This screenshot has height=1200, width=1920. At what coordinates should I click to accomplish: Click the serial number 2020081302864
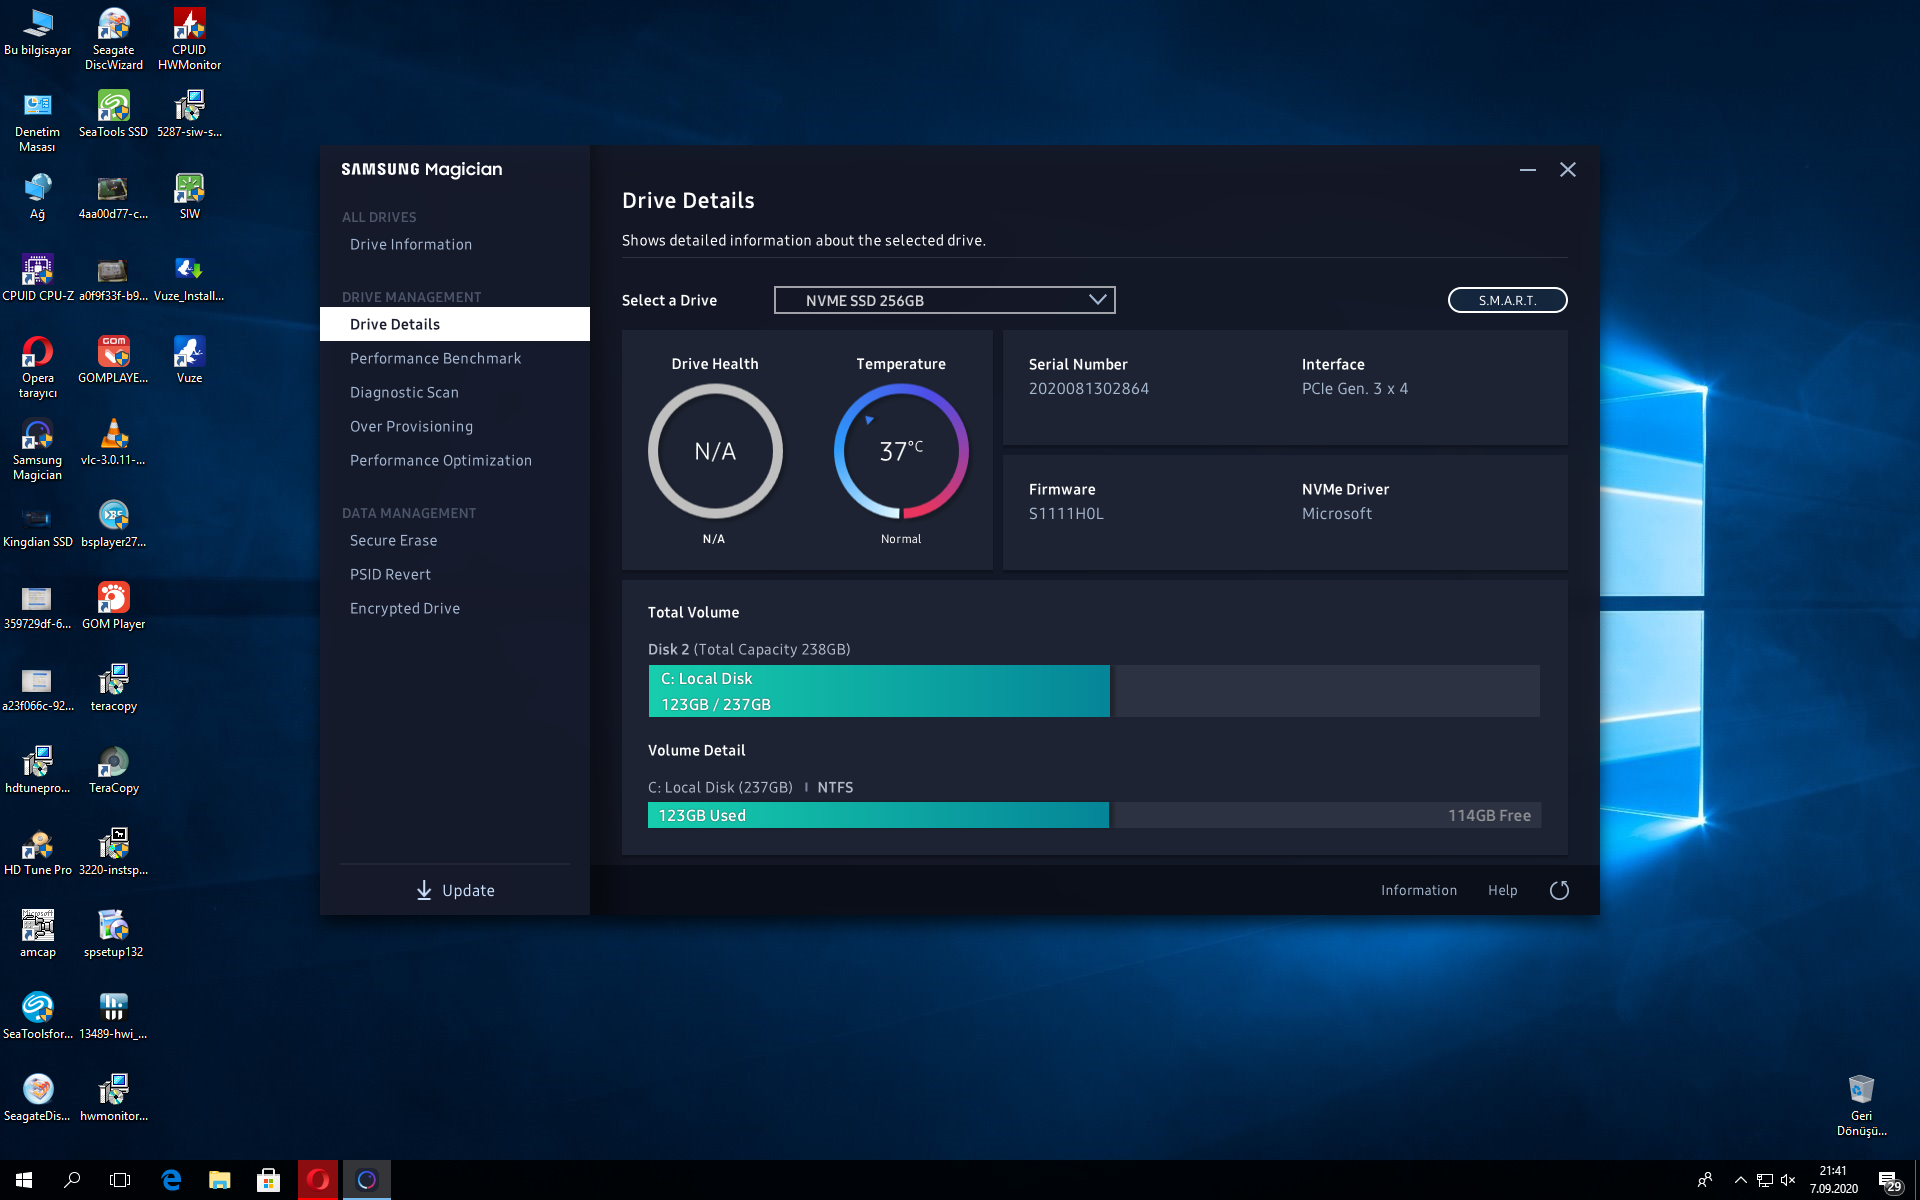1089,388
